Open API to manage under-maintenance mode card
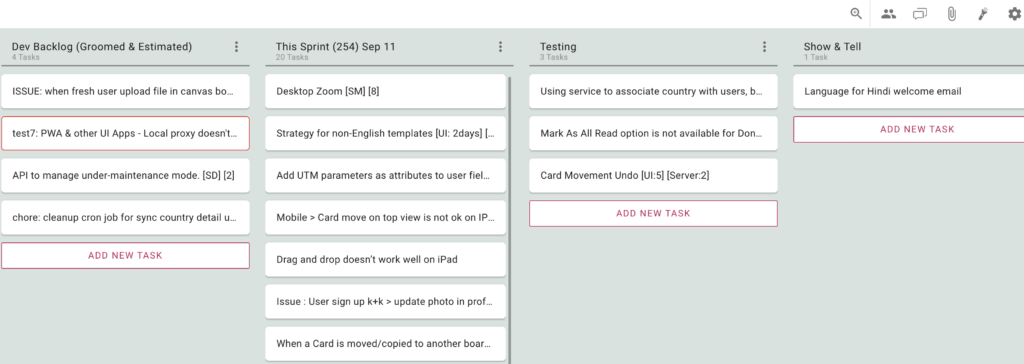The height and width of the screenshot is (364, 1024). coord(125,176)
